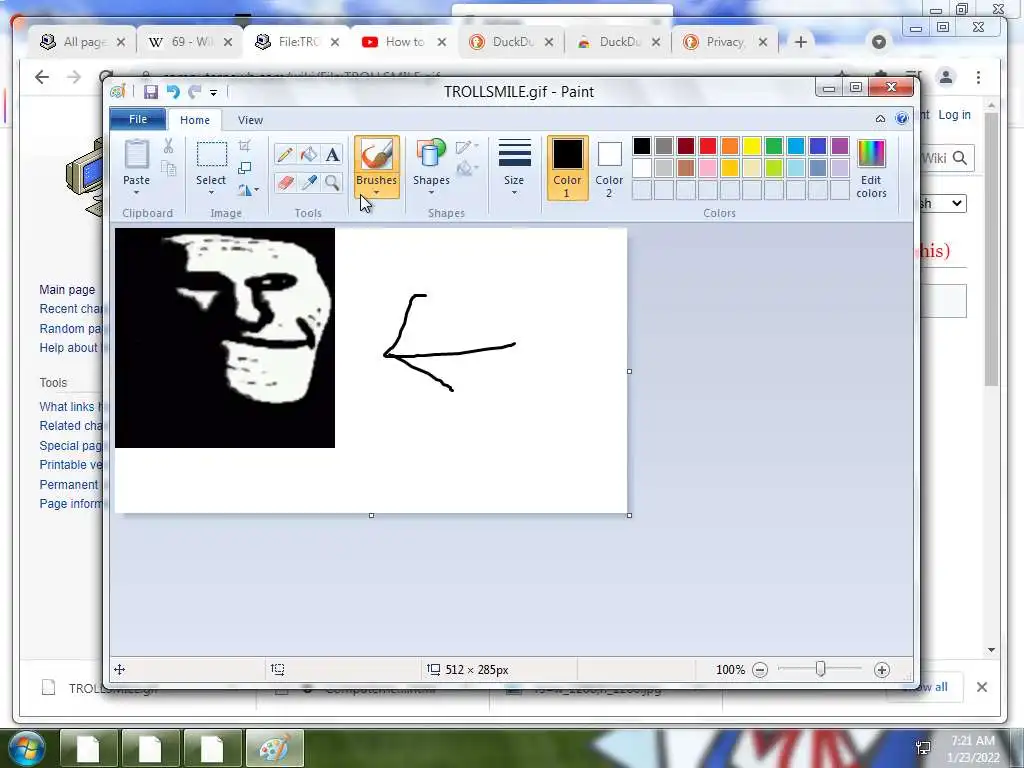
Task: Open the File menu in Paint
Action: (138, 119)
